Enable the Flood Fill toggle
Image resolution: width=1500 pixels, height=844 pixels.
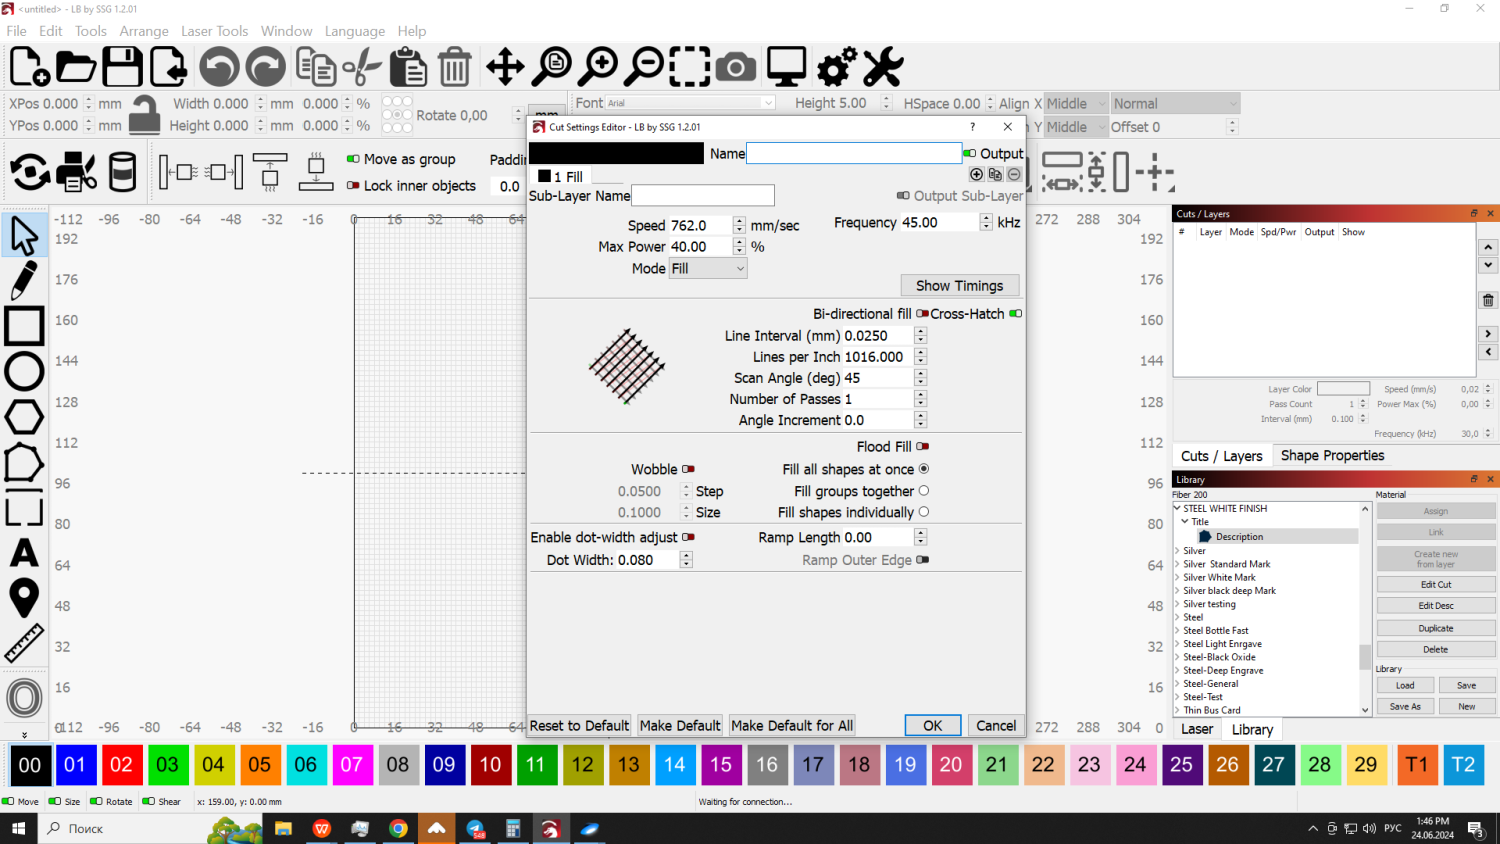pos(922,447)
